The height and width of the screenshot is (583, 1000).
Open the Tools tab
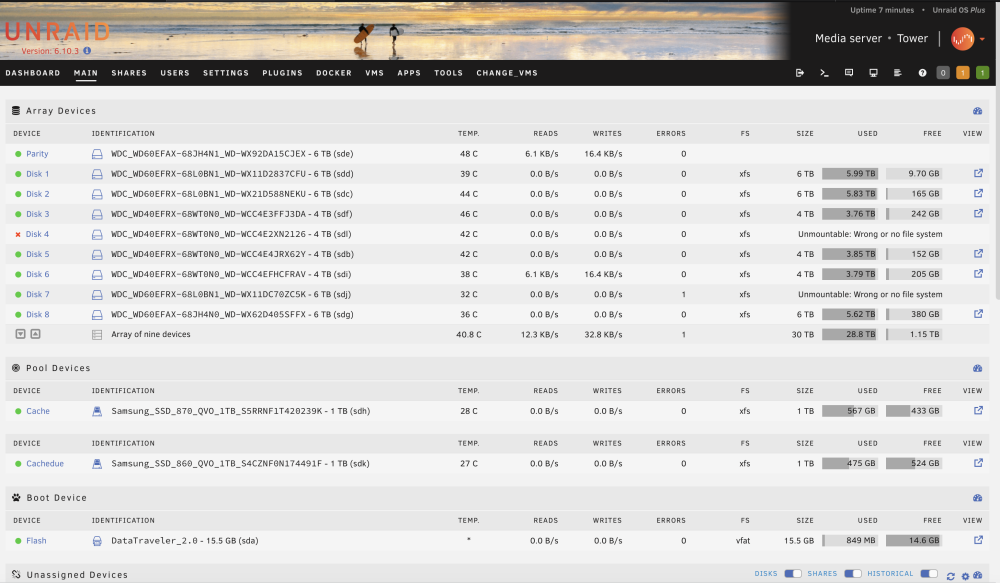[x=448, y=73]
